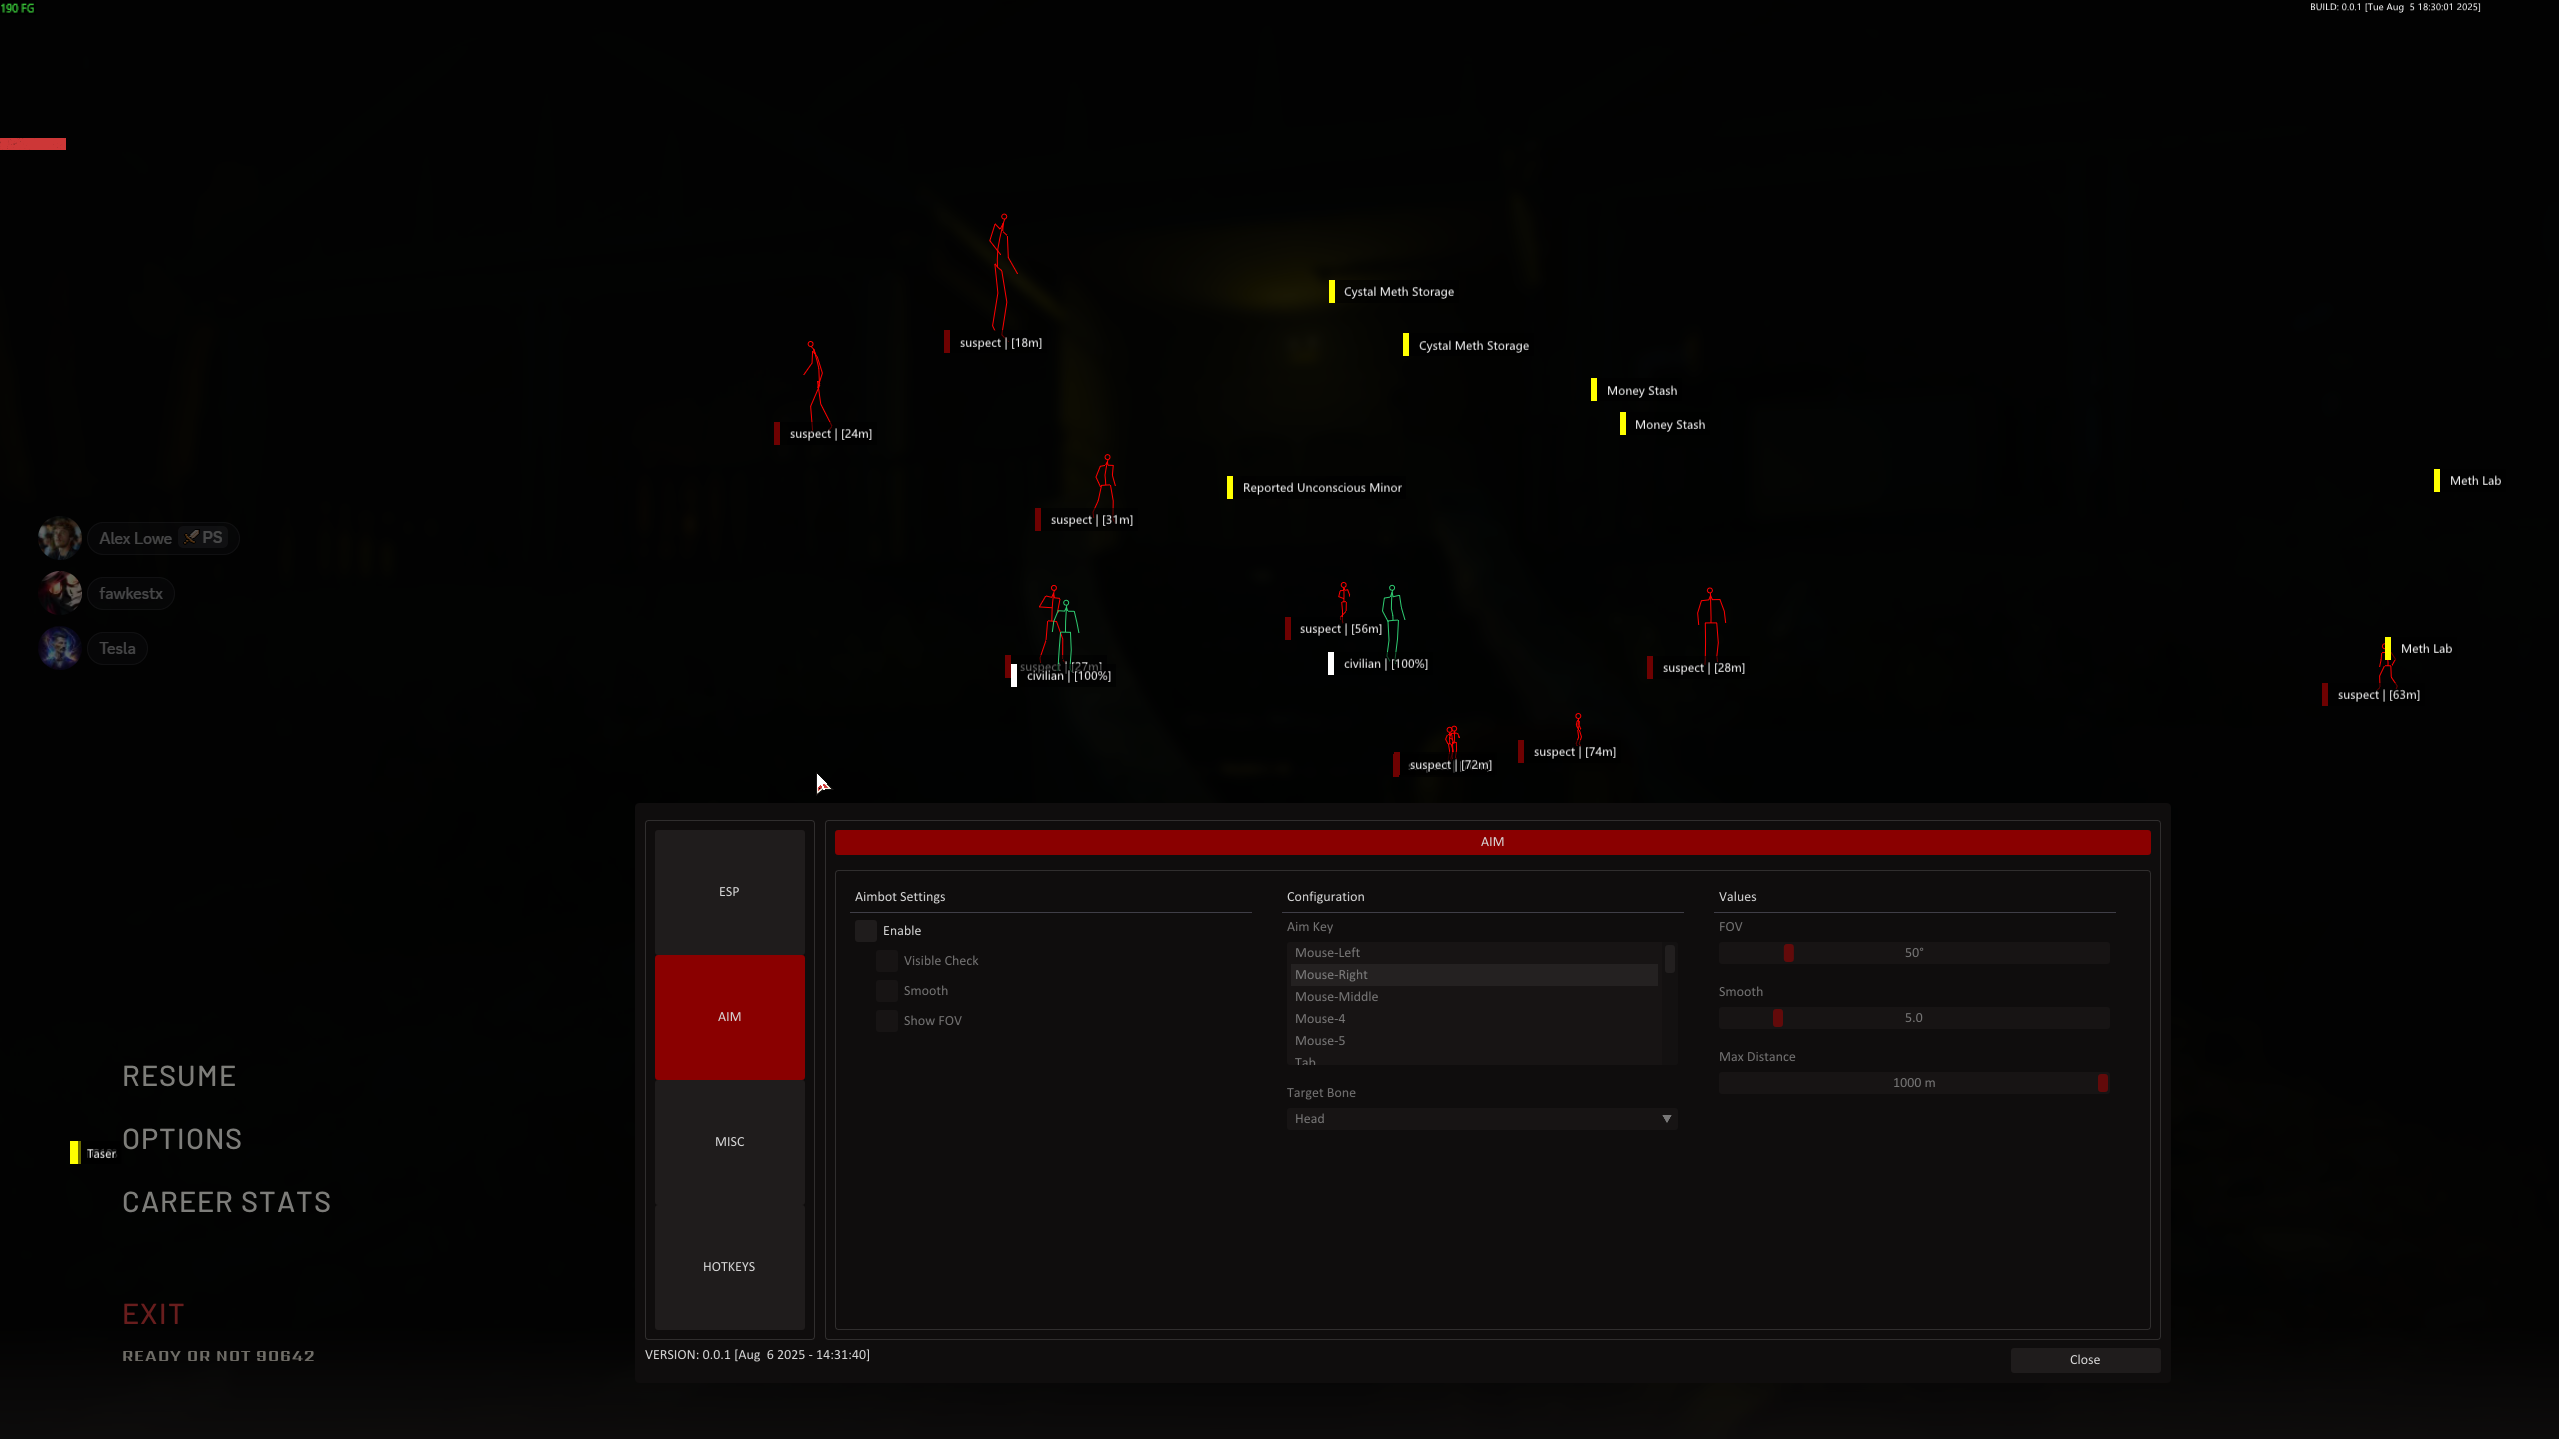This screenshot has height=1439, width=2559.
Task: Enable the aimbot checkbox
Action: (x=866, y=930)
